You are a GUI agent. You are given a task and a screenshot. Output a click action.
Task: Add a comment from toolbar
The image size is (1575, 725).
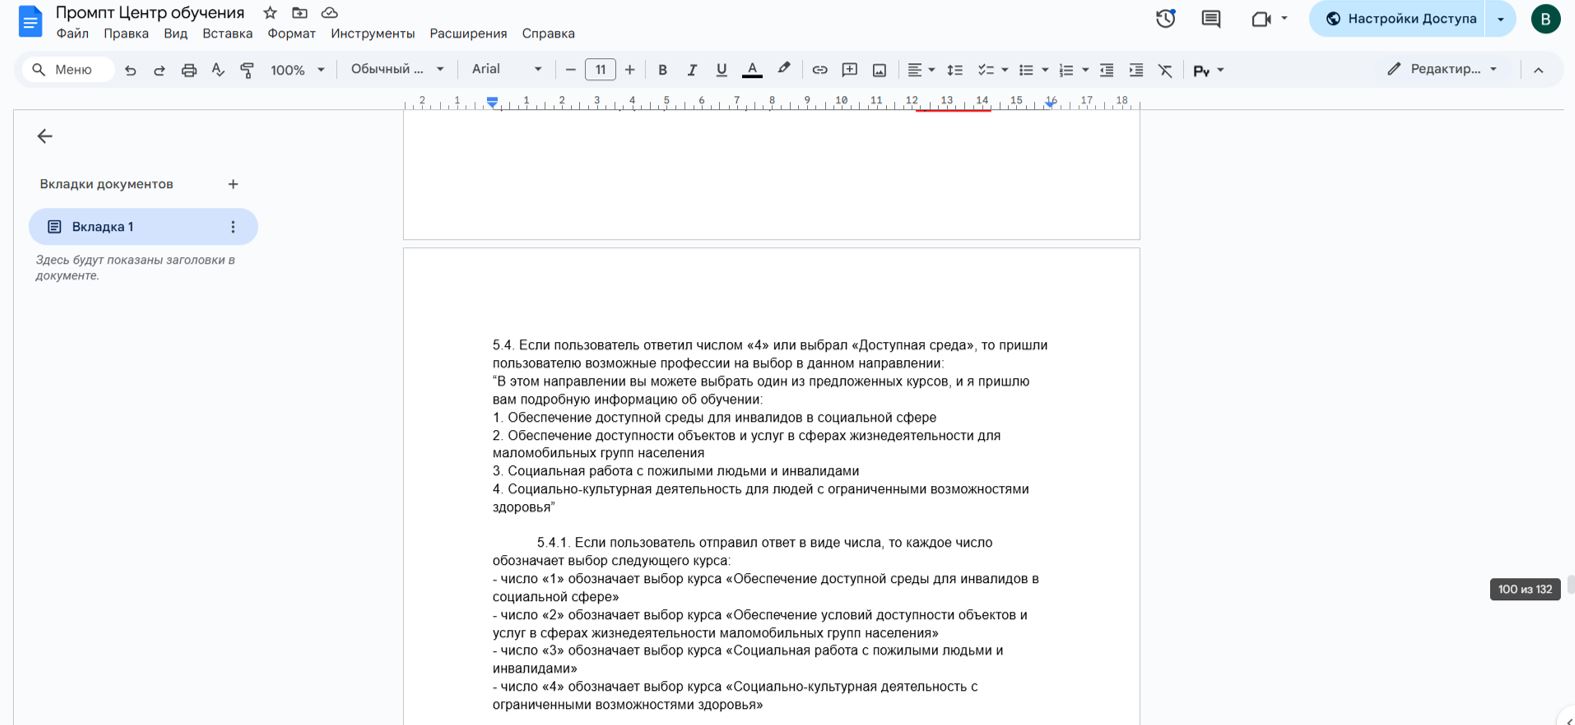(x=849, y=70)
